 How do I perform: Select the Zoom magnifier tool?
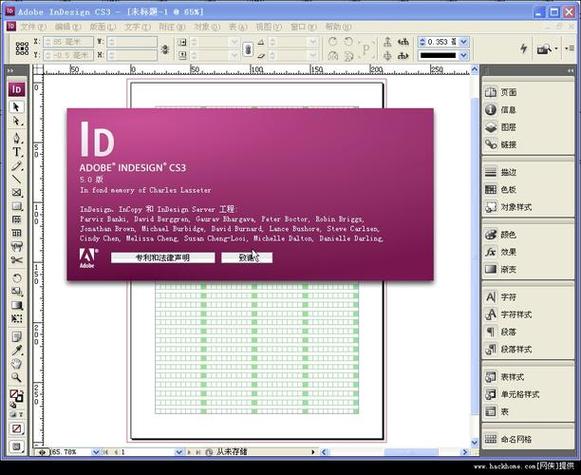click(x=17, y=378)
